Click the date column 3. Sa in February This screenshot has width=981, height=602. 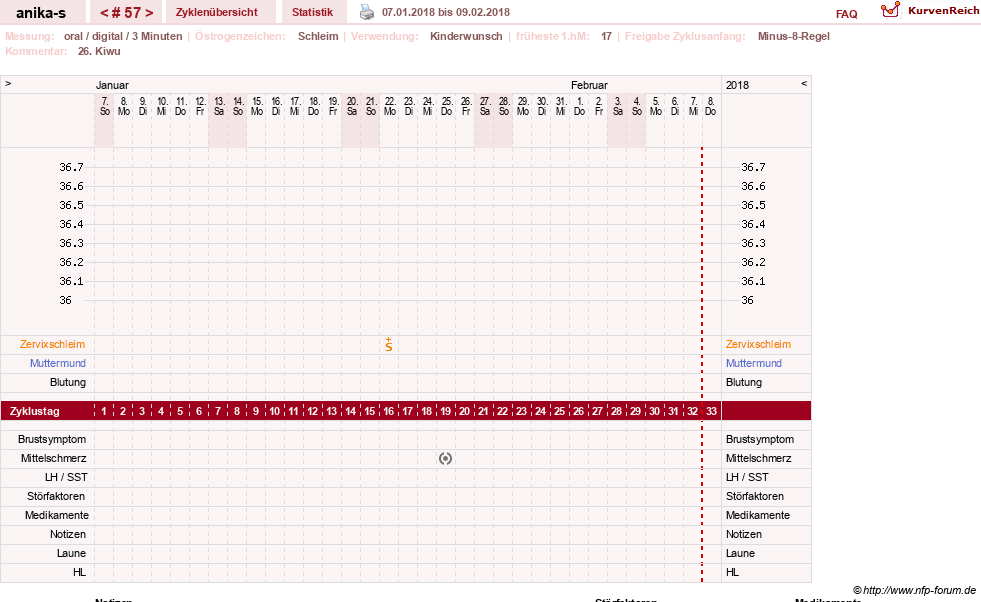point(618,106)
